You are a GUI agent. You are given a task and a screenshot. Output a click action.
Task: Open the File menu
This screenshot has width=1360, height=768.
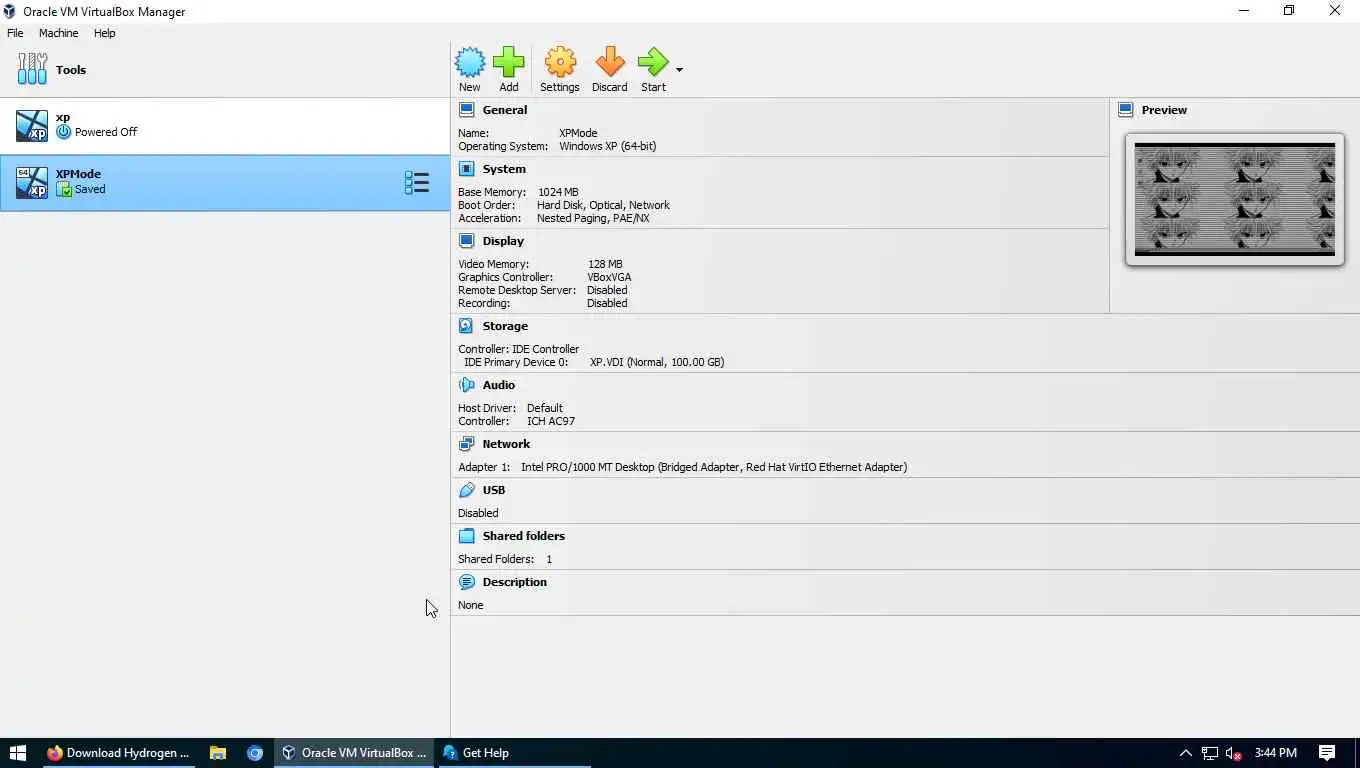(x=15, y=33)
